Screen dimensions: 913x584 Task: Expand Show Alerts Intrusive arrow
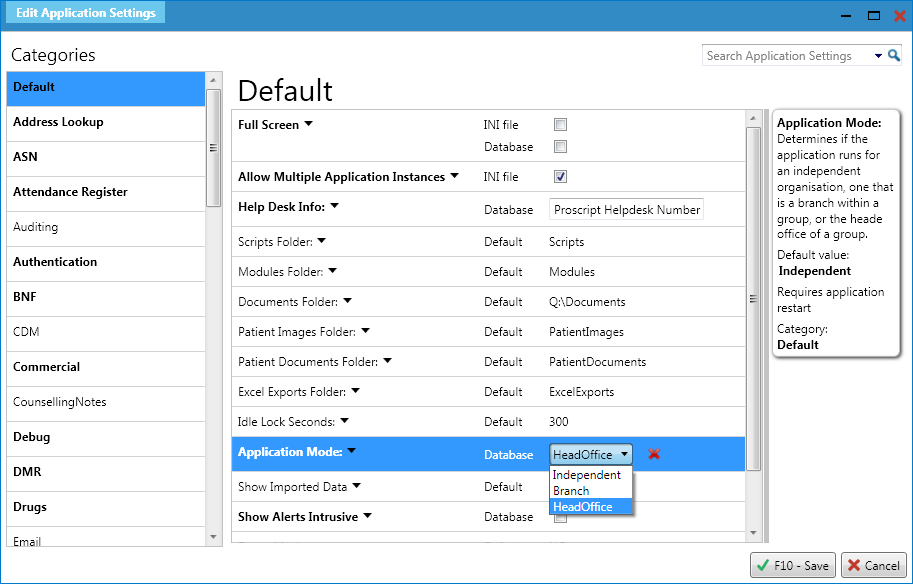point(368,516)
